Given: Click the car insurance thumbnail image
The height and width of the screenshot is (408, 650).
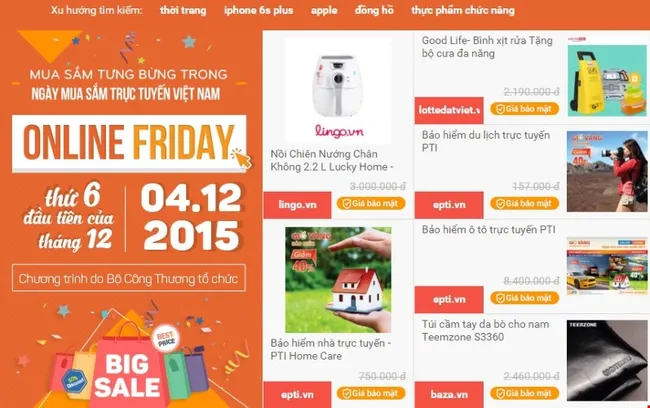Looking at the screenshot, I should pos(607,266).
